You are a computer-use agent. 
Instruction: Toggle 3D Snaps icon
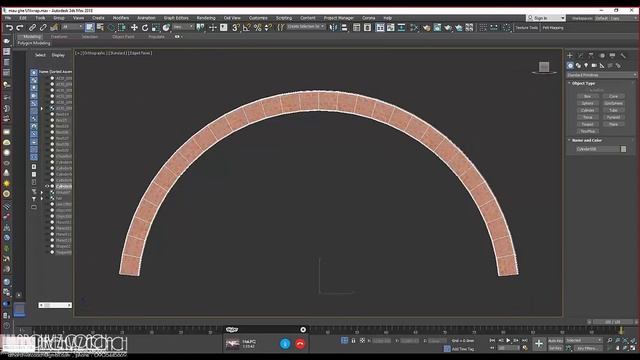(x=236, y=27)
